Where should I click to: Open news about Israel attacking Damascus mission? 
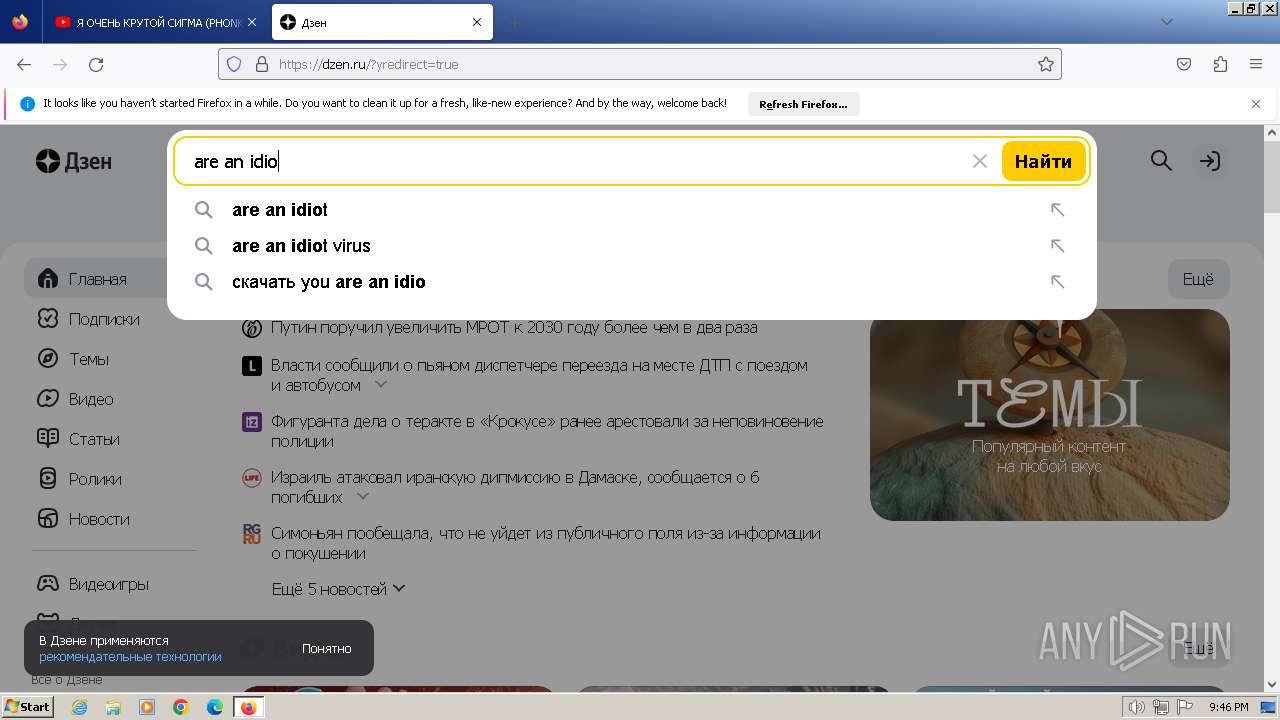coord(515,487)
